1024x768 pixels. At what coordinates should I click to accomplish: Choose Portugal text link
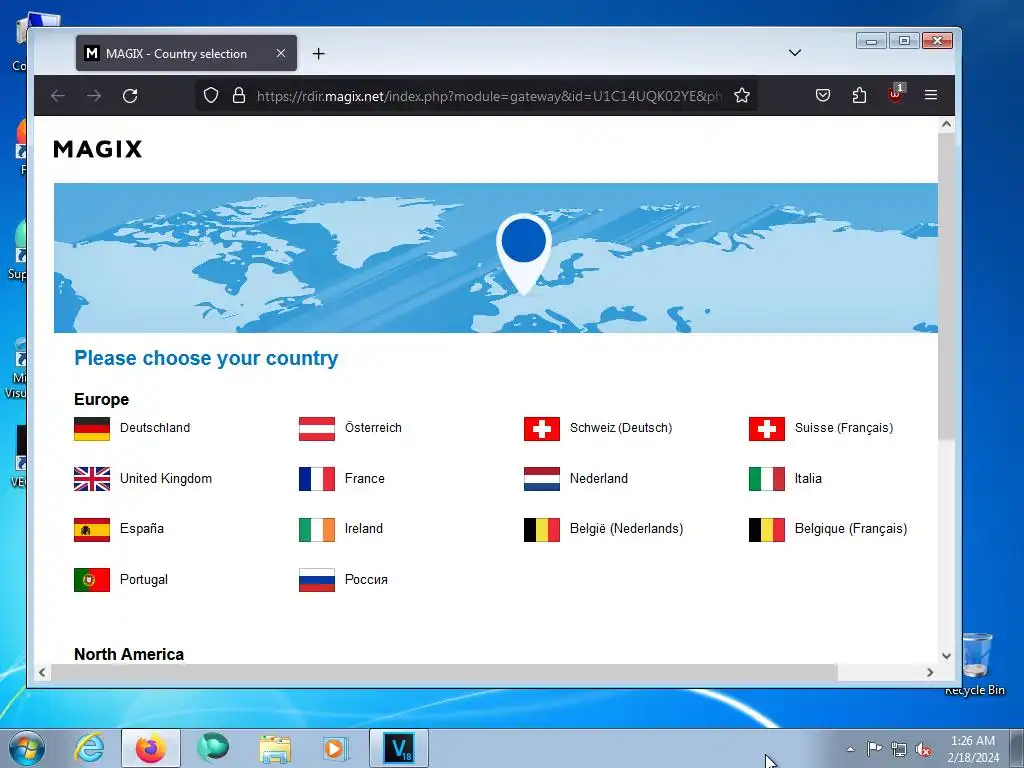point(144,579)
